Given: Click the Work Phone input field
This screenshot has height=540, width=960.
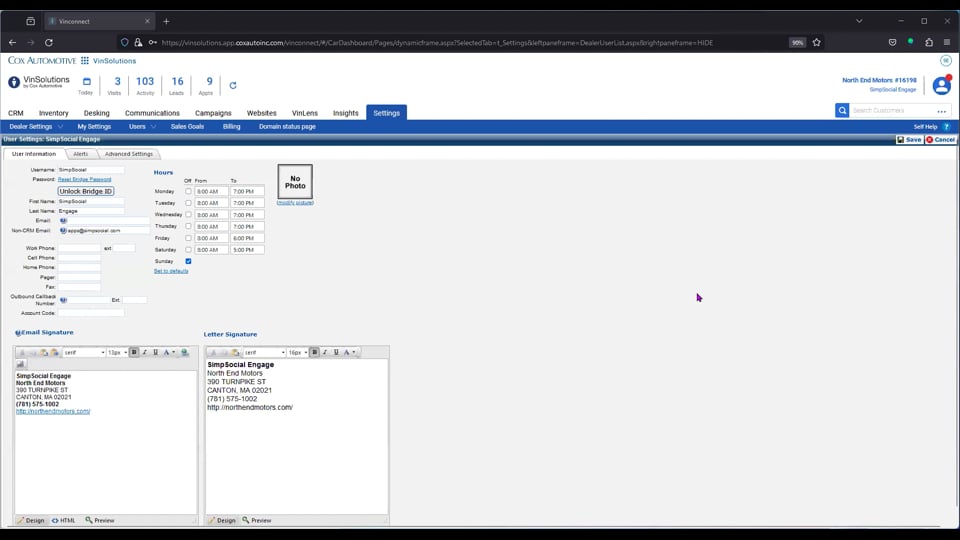Looking at the screenshot, I should tap(80, 248).
